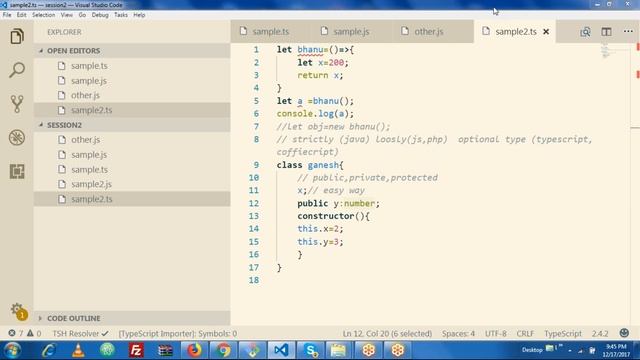Change file encoding via UTF-8
The width and height of the screenshot is (640, 360).
click(x=496, y=333)
